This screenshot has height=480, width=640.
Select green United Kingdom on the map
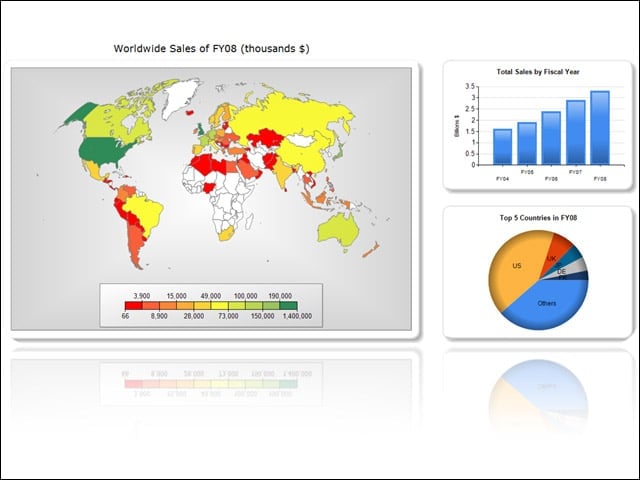coord(200,130)
